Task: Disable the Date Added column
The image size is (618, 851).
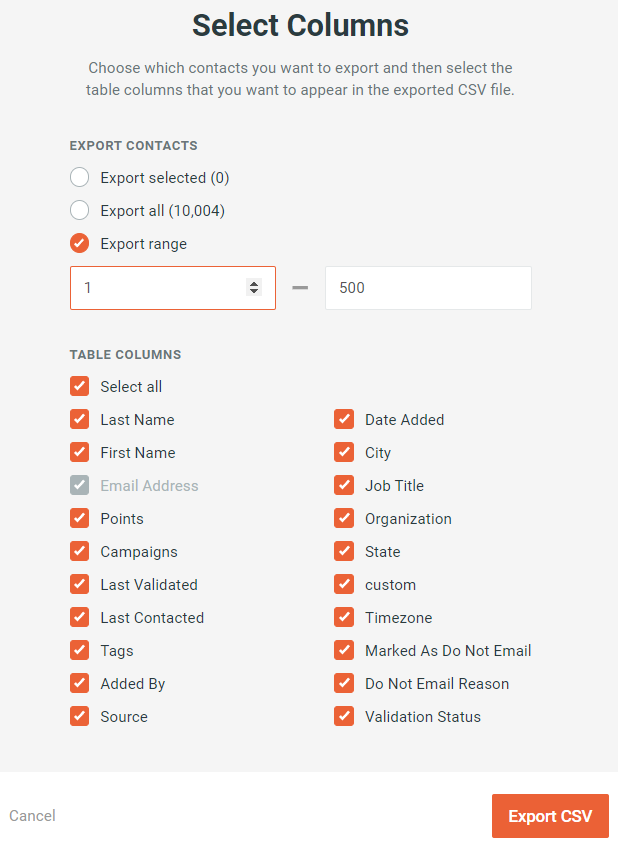Action: pos(343,419)
